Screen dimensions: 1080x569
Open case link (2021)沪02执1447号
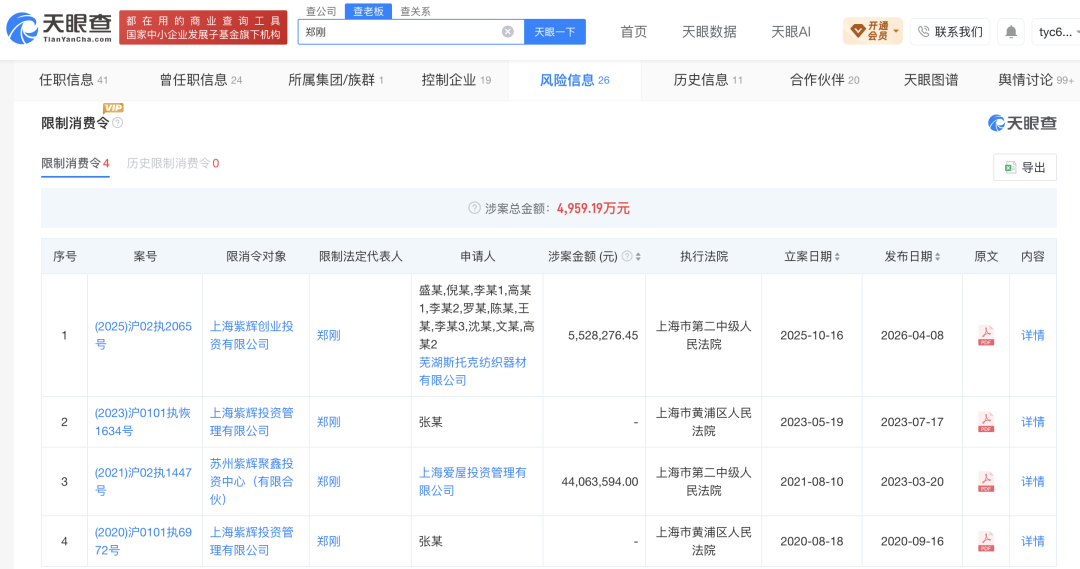[x=143, y=482]
